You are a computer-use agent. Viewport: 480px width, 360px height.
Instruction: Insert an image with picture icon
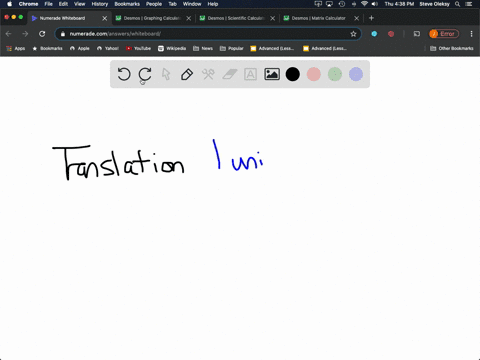[x=272, y=74]
